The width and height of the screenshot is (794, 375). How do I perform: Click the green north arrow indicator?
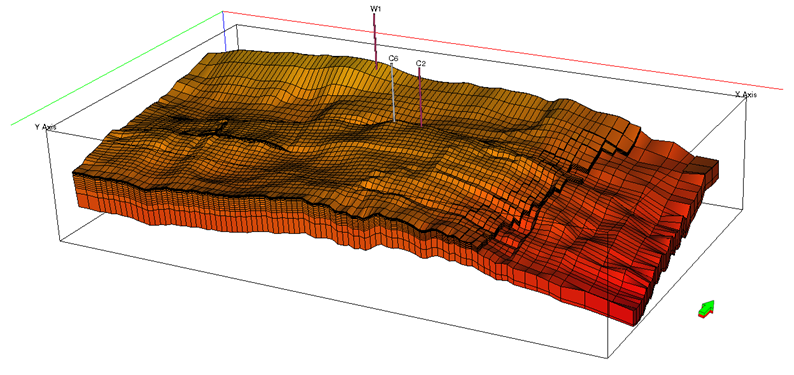706,308
